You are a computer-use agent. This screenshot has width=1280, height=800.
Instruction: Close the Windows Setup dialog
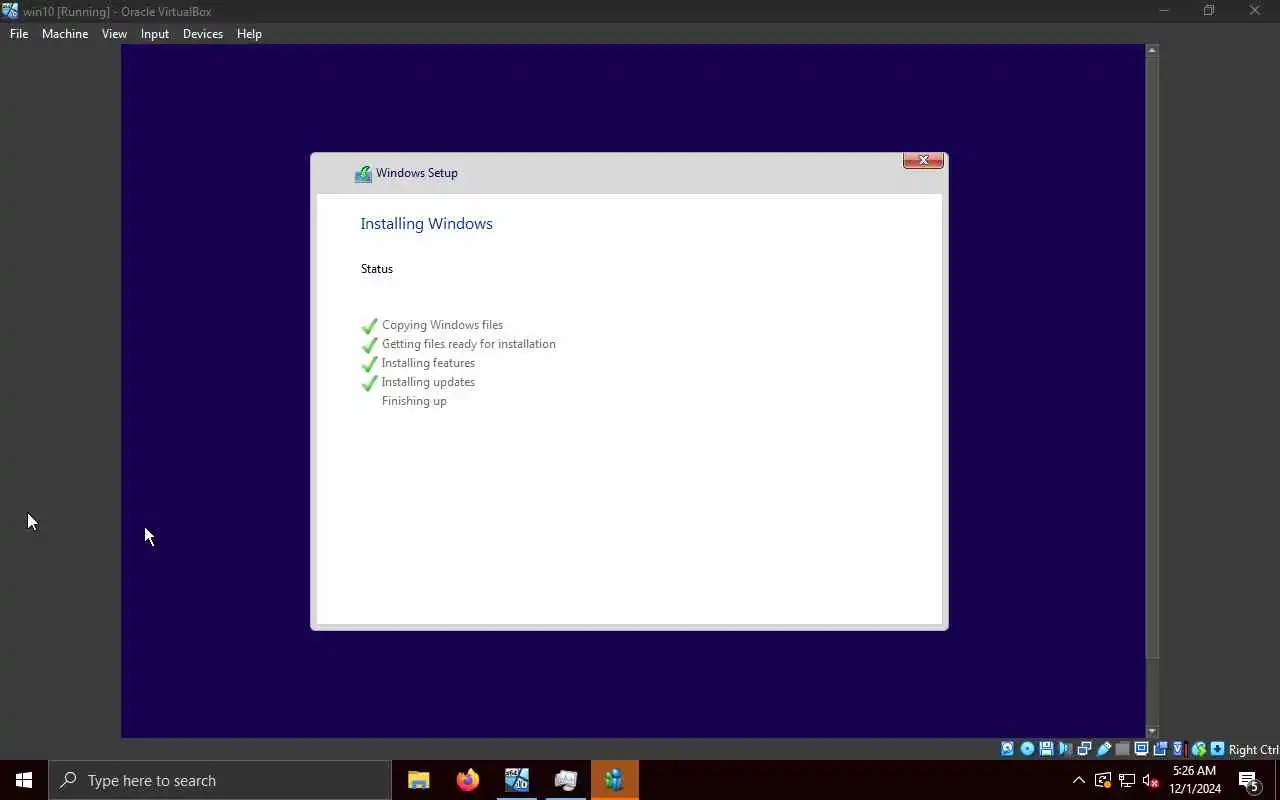(923, 160)
